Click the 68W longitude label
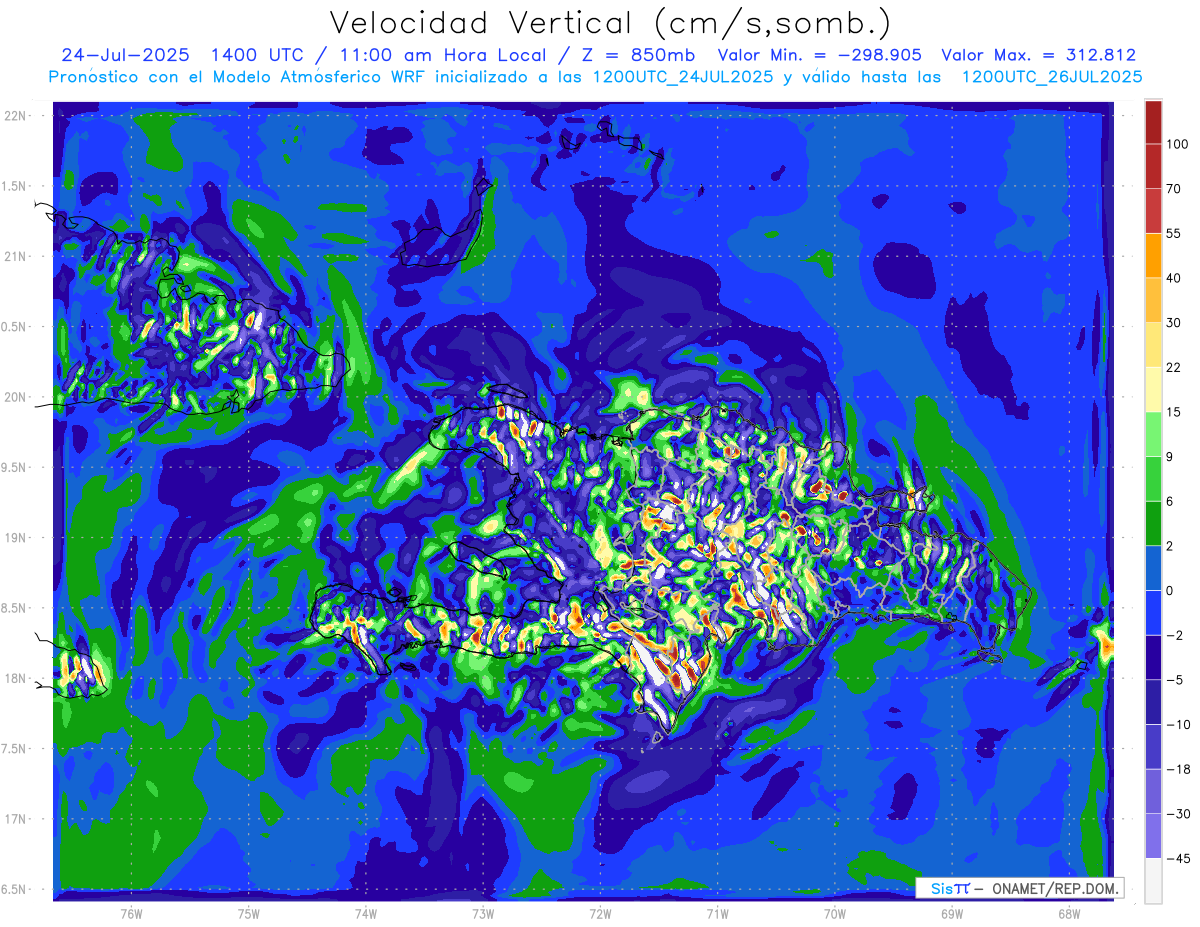This screenshot has height=927, width=1200. (1068, 914)
